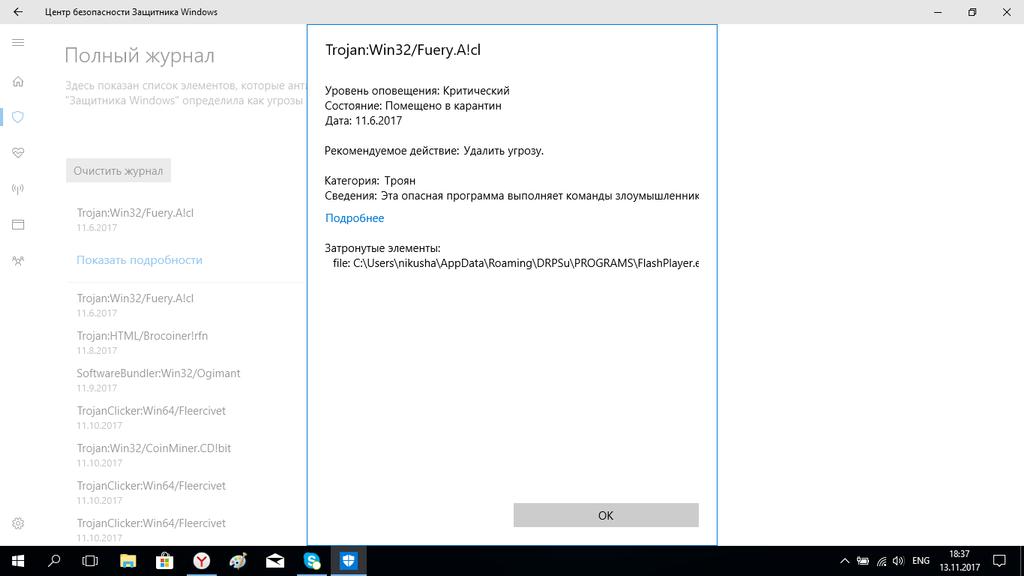
Task: Click Показать подробности link
Action: (140, 260)
